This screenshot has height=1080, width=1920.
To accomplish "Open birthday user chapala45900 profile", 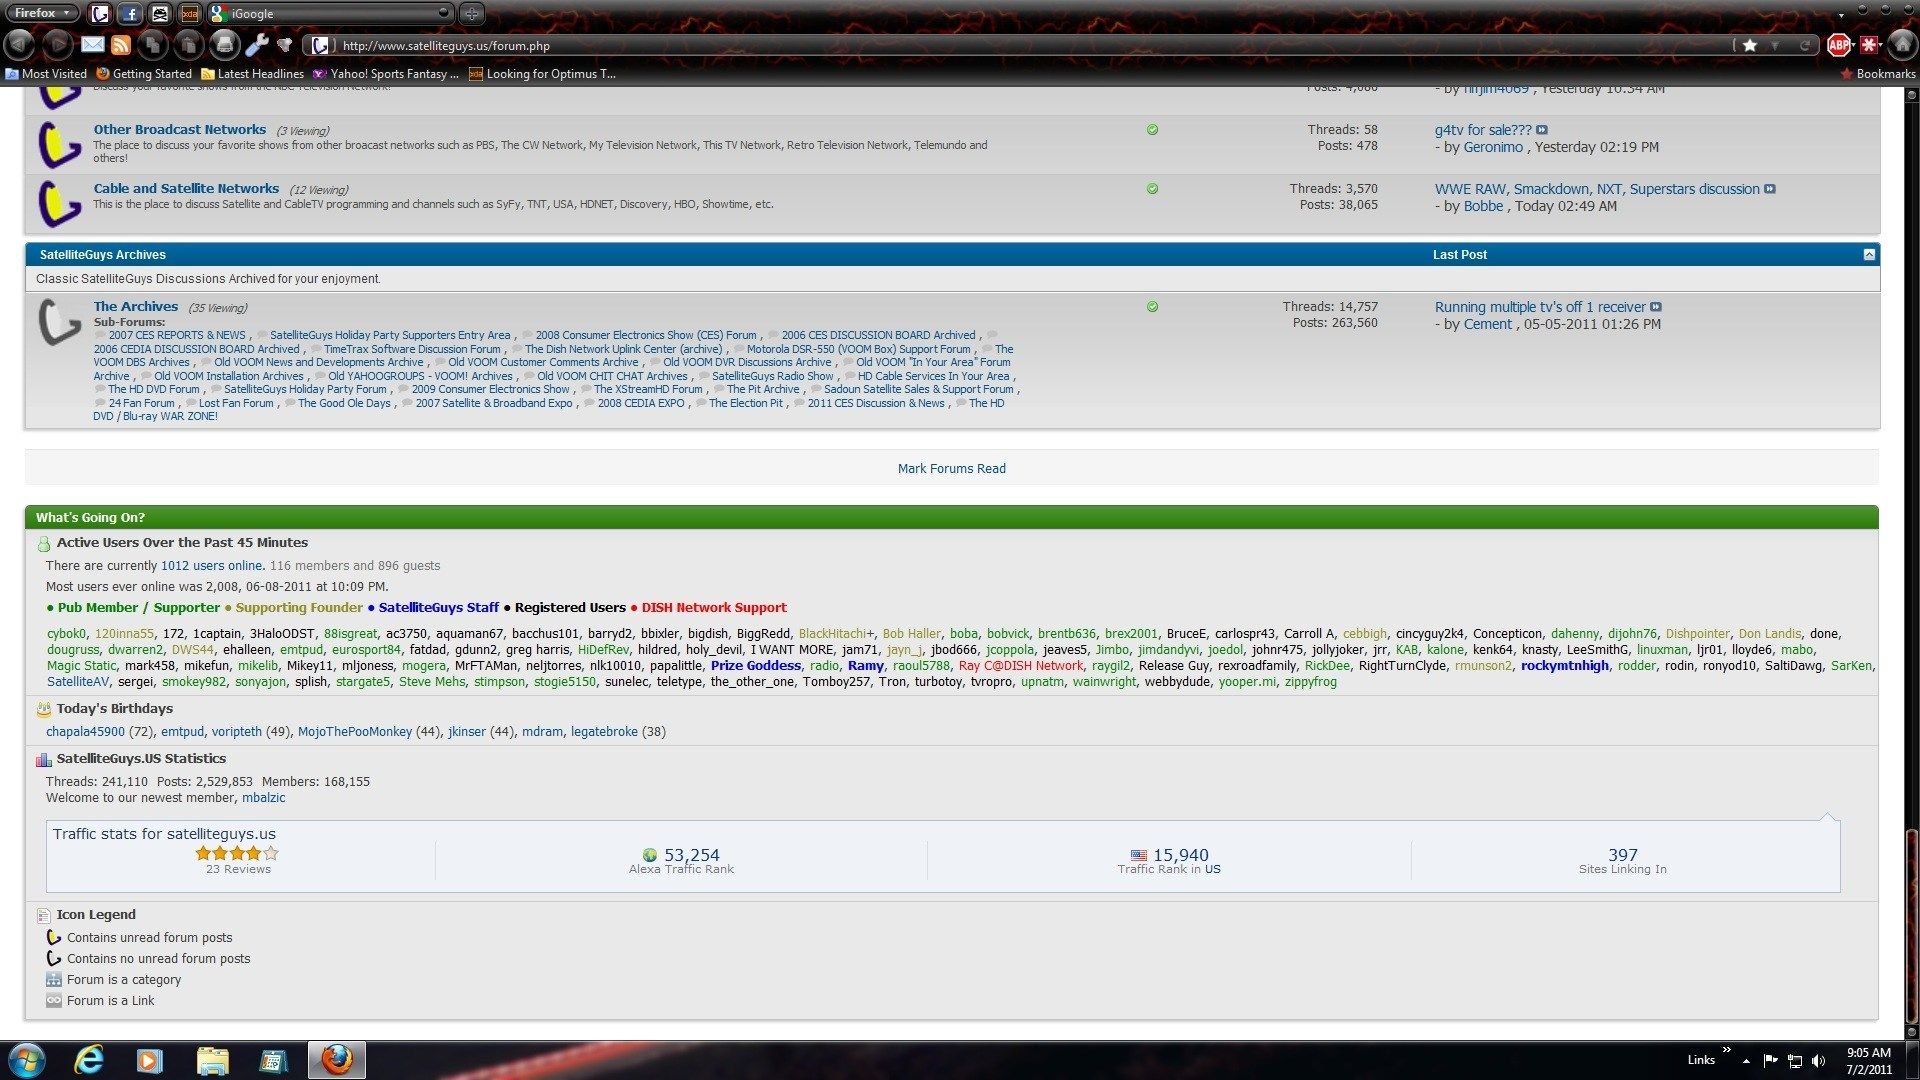I will click(x=85, y=732).
